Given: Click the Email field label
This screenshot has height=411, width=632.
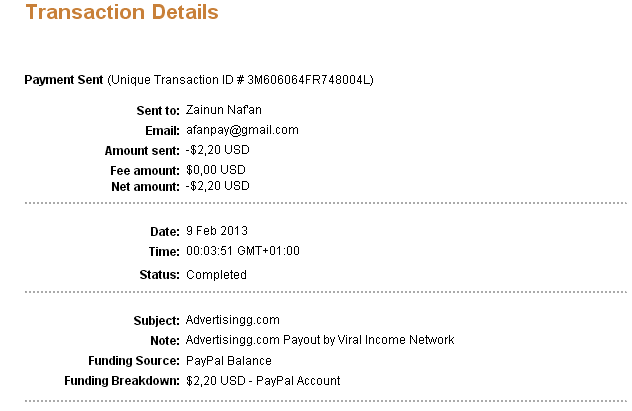Looking at the screenshot, I should [x=162, y=131].
